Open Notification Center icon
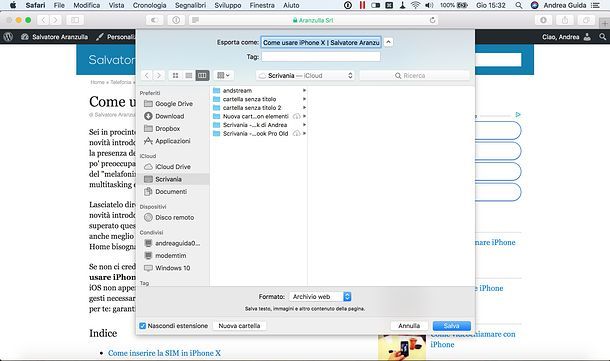Image resolution: width=610 pixels, height=361 pixels. click(595, 5)
